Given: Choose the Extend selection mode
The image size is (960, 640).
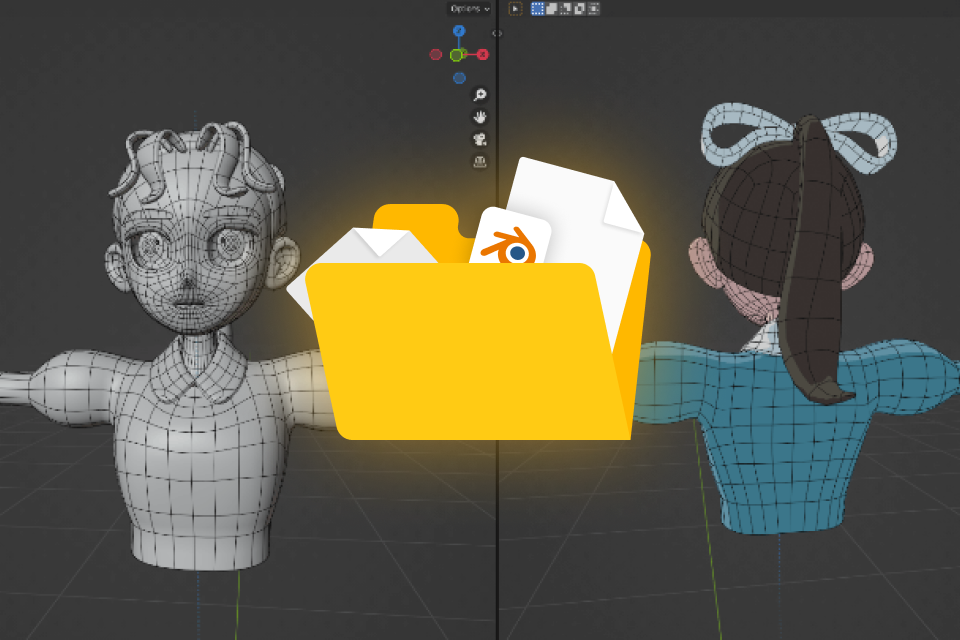Looking at the screenshot, I should pos(552,9).
